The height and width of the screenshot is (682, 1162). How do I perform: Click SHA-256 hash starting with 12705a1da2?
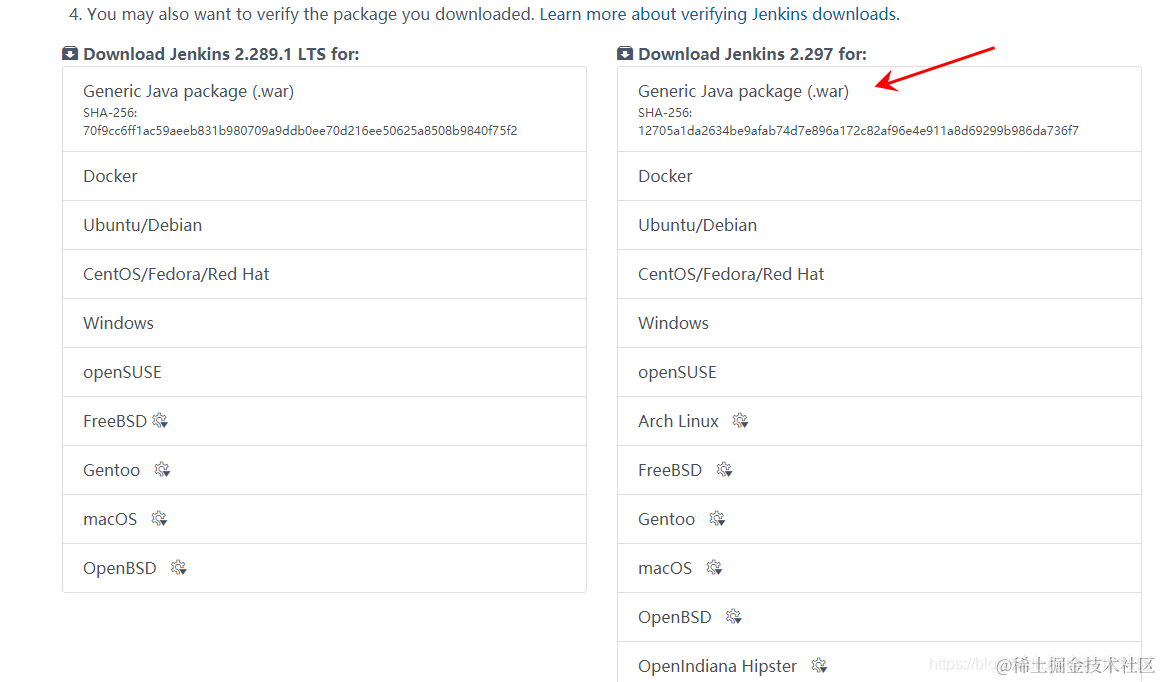(x=858, y=130)
